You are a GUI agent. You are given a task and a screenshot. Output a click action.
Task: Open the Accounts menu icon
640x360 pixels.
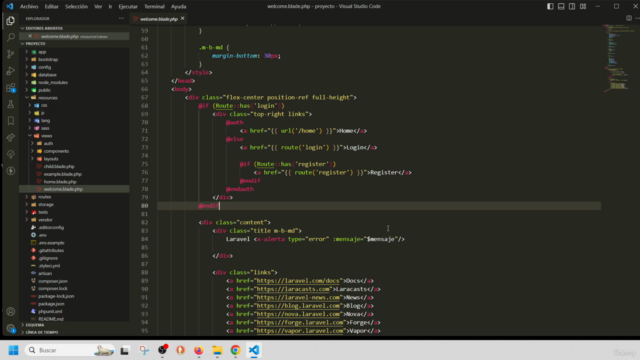click(11, 311)
